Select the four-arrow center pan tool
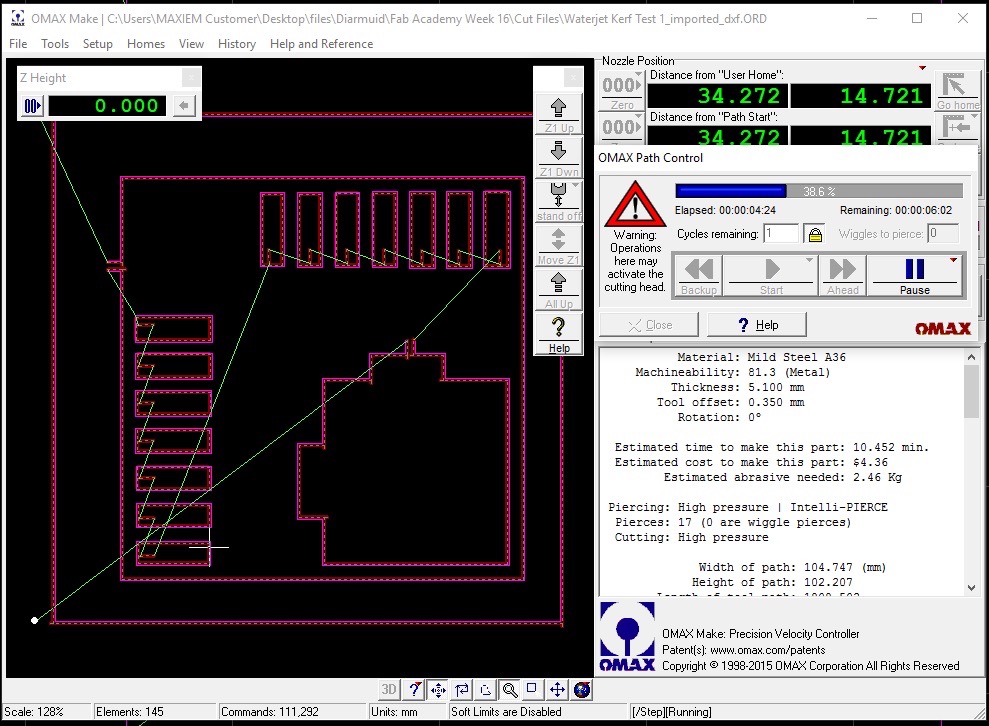989x726 pixels. click(x=438, y=689)
